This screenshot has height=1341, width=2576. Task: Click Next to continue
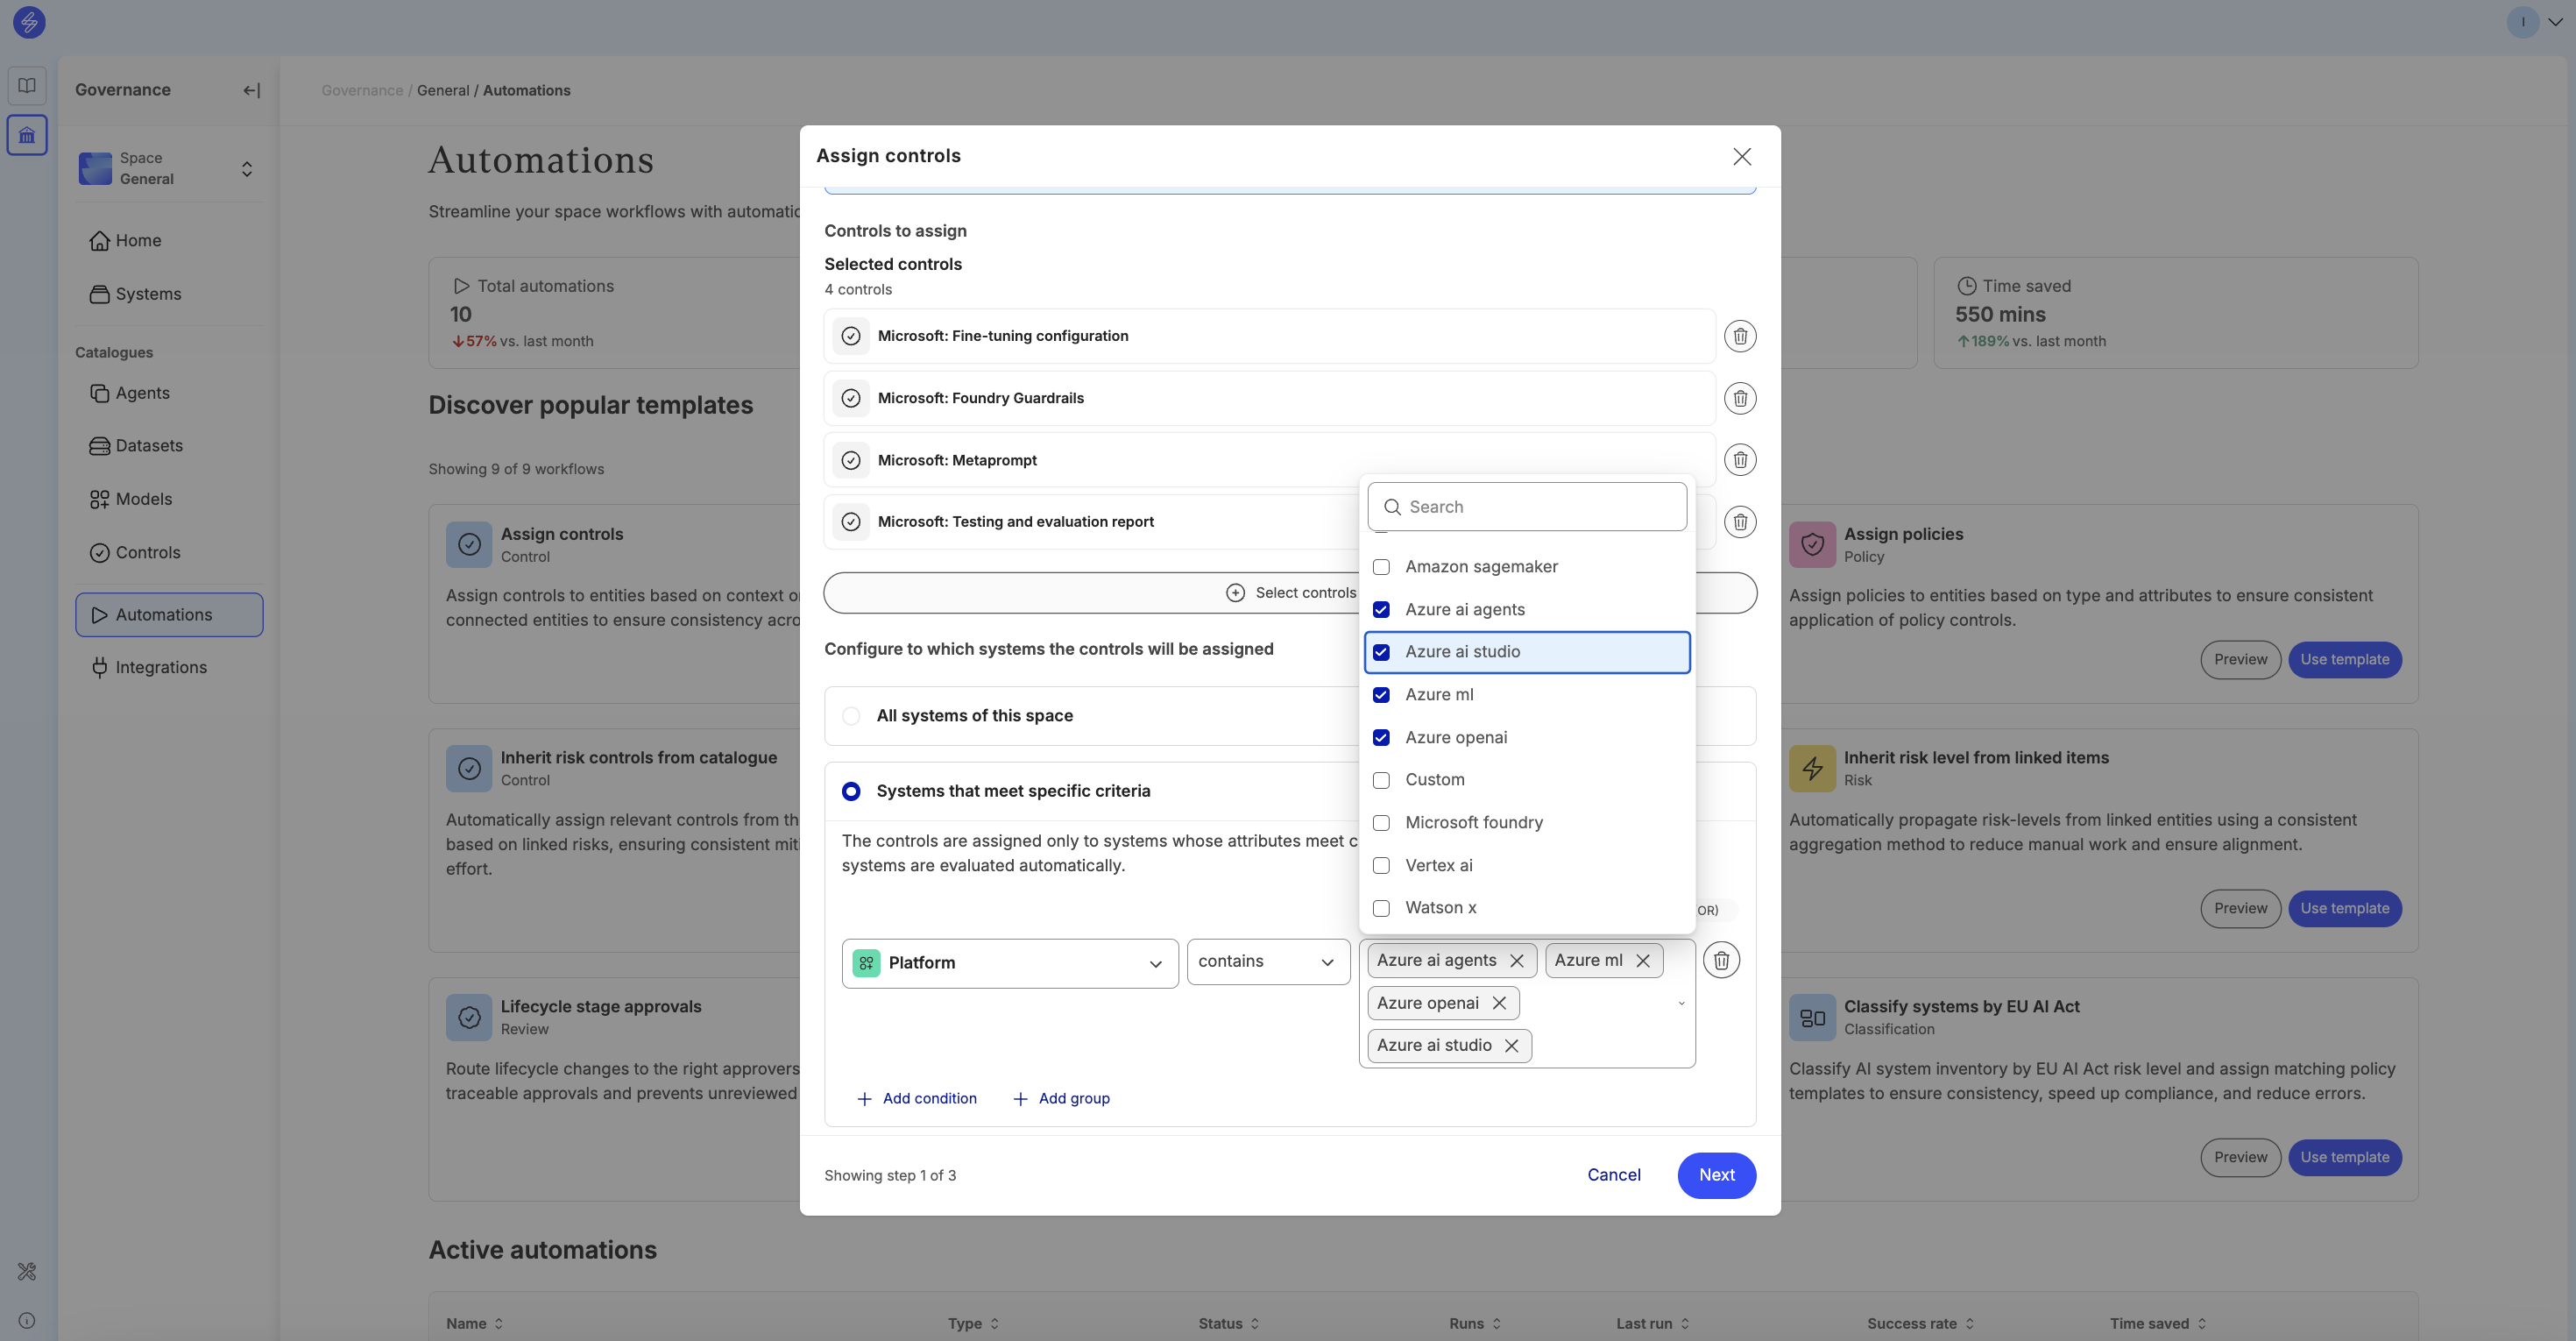pyautogui.click(x=1717, y=1176)
